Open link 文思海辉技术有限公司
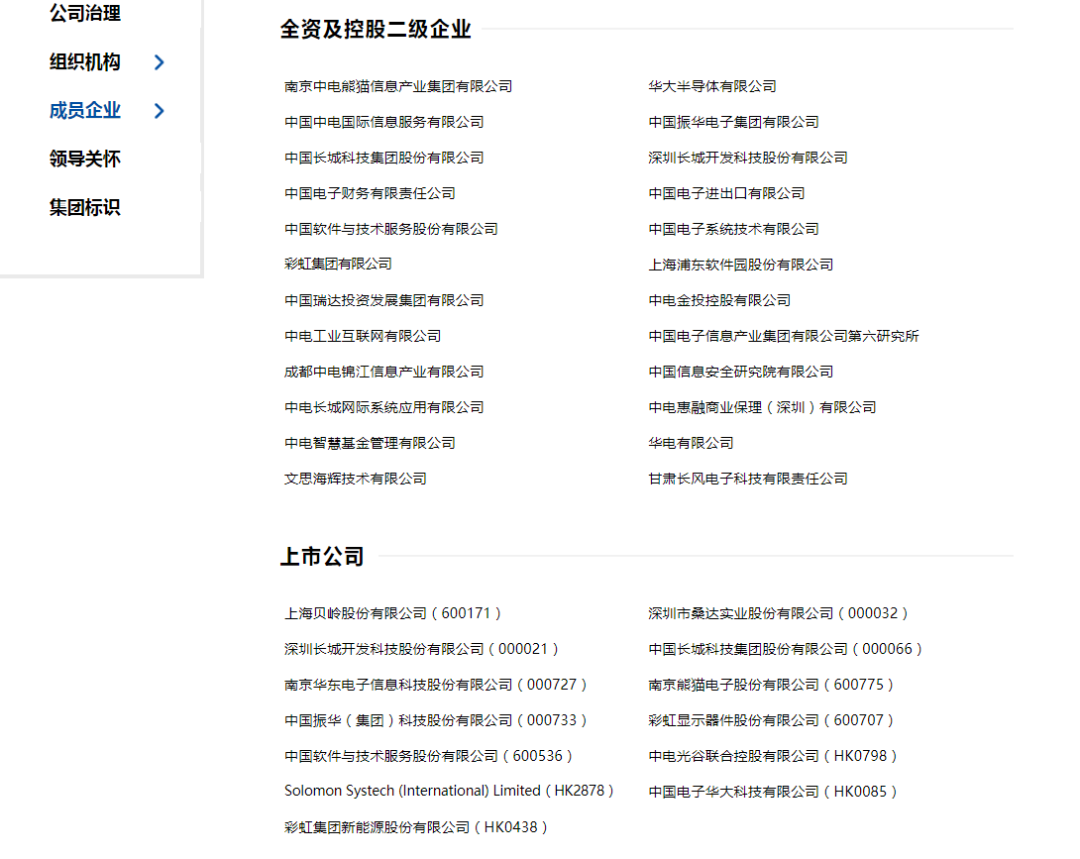The width and height of the screenshot is (1080, 859). 355,479
